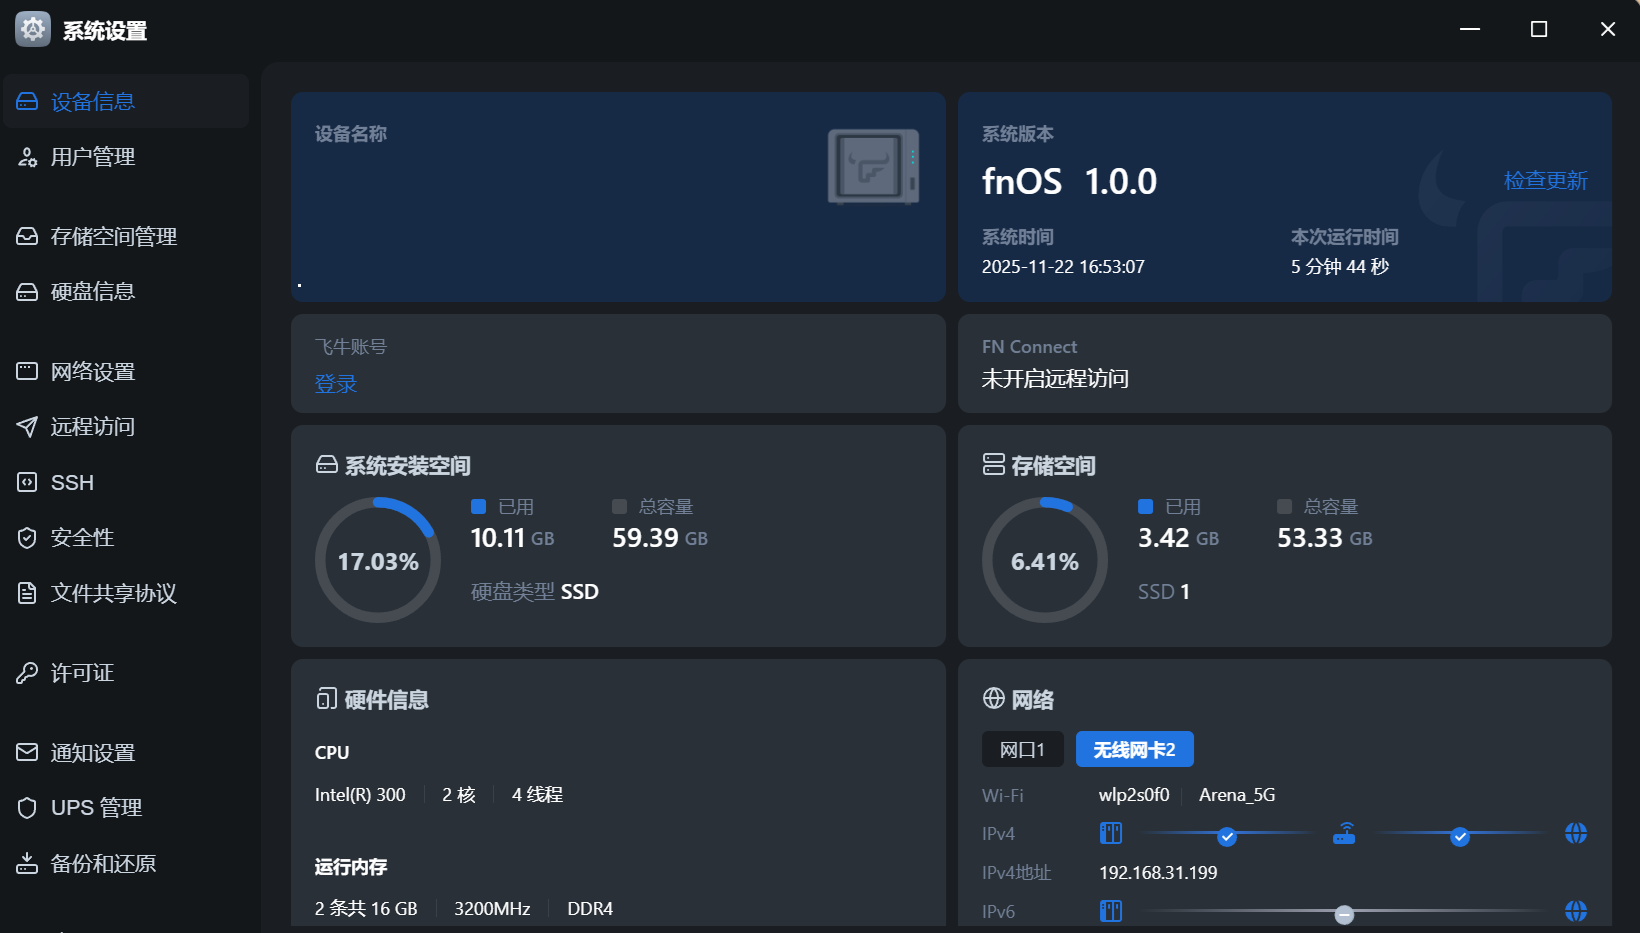Click the 设备名称 label
The width and height of the screenshot is (1640, 933).
[351, 134]
